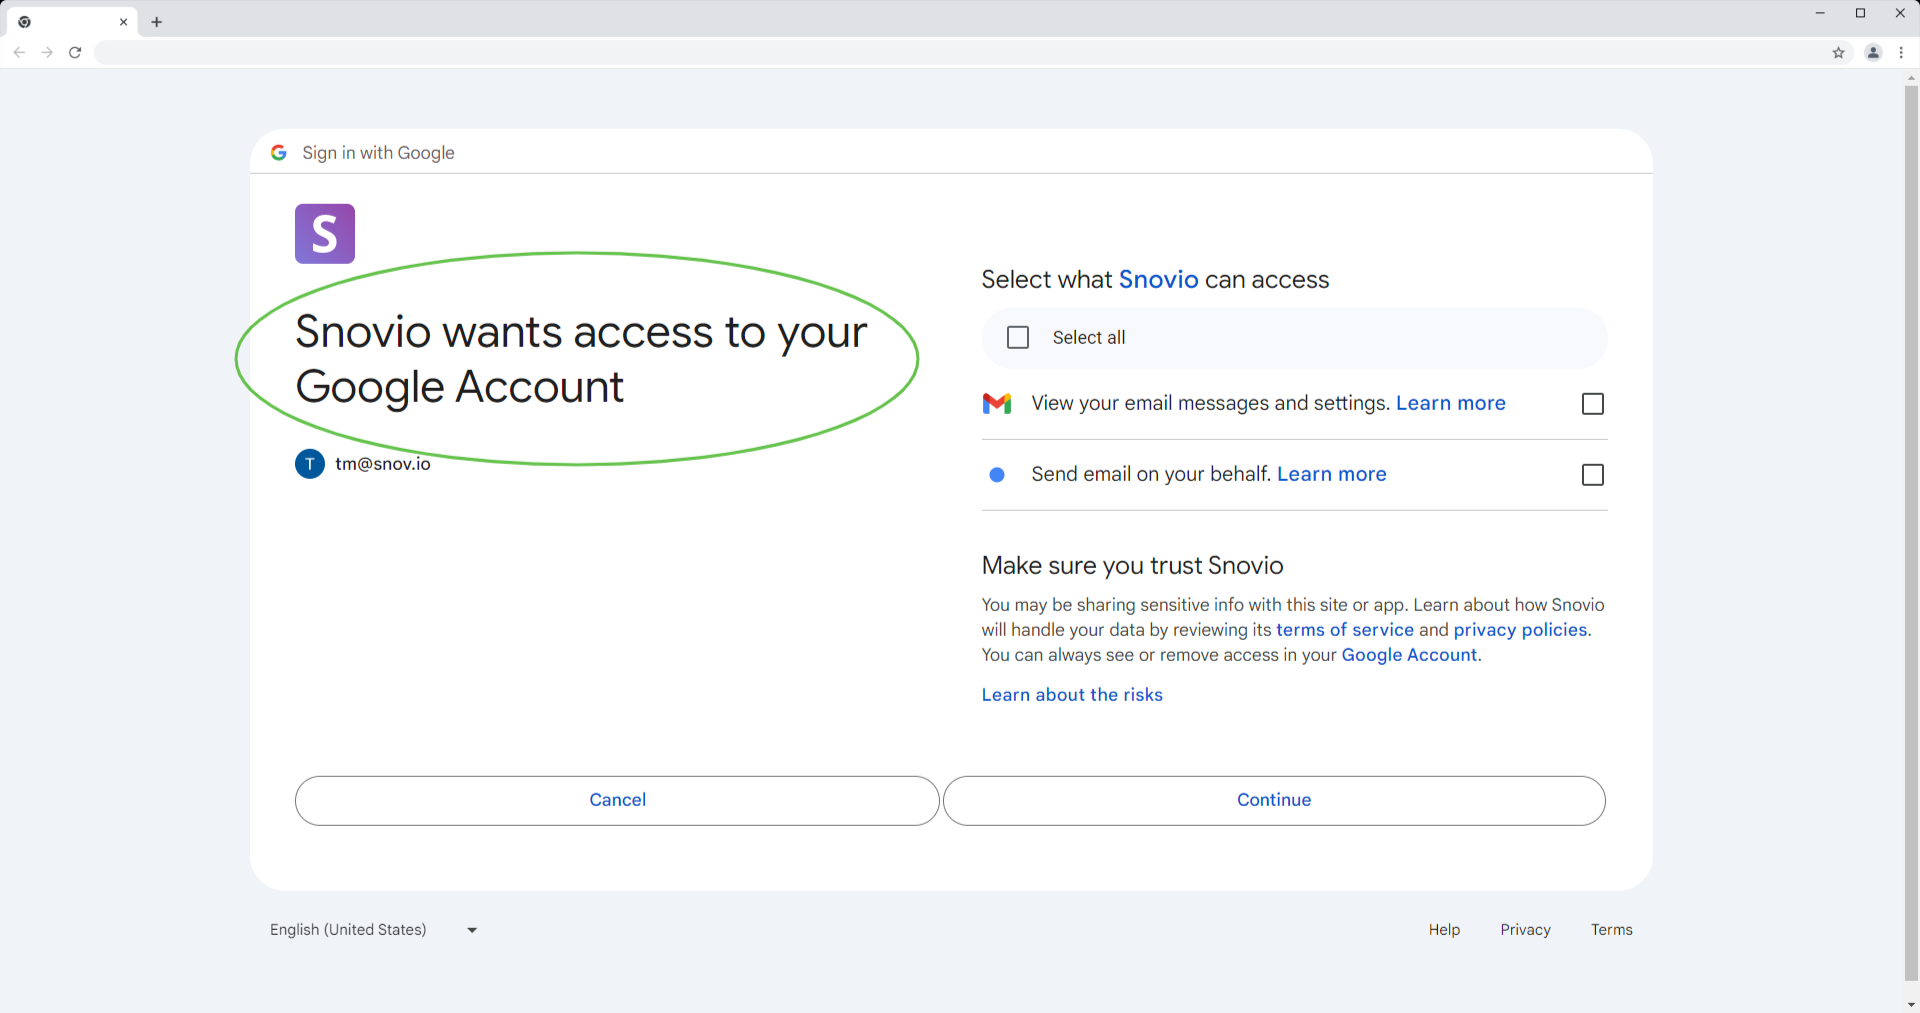Image resolution: width=1920 pixels, height=1013 pixels.
Task: Click the purple Snovio S logo
Action: [325, 234]
